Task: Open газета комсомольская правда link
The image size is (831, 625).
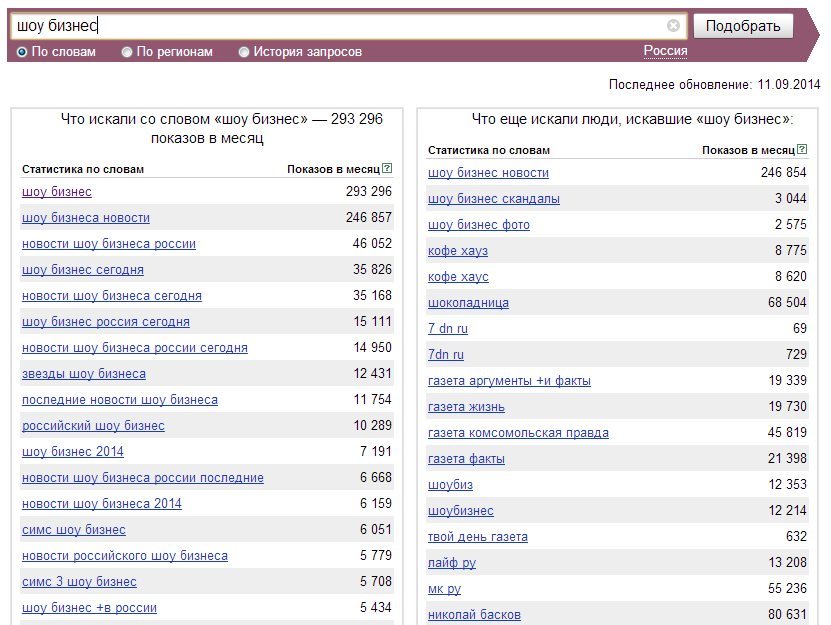Action: [x=518, y=432]
